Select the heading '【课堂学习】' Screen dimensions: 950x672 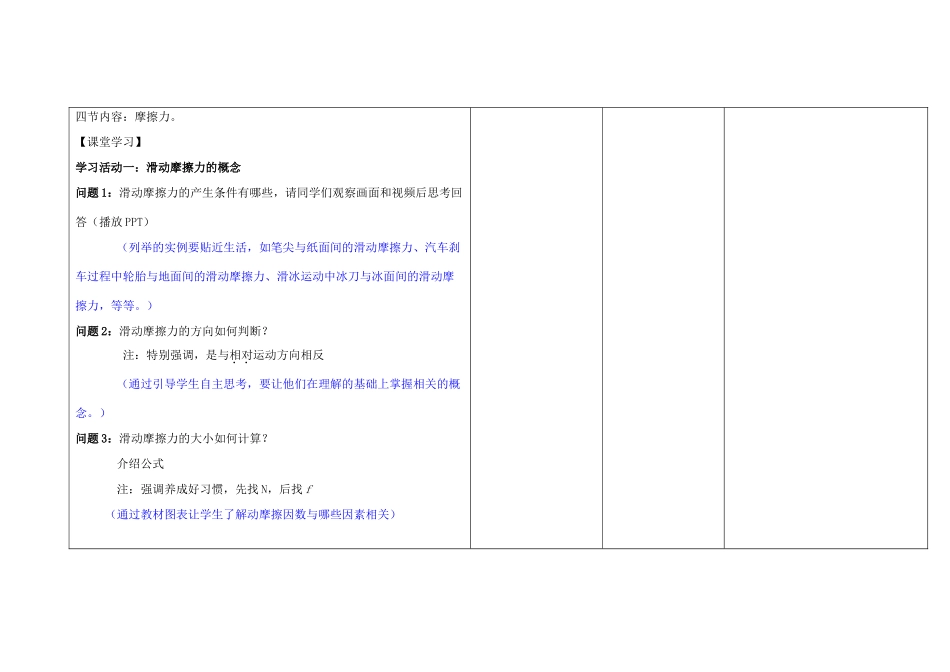(110, 142)
